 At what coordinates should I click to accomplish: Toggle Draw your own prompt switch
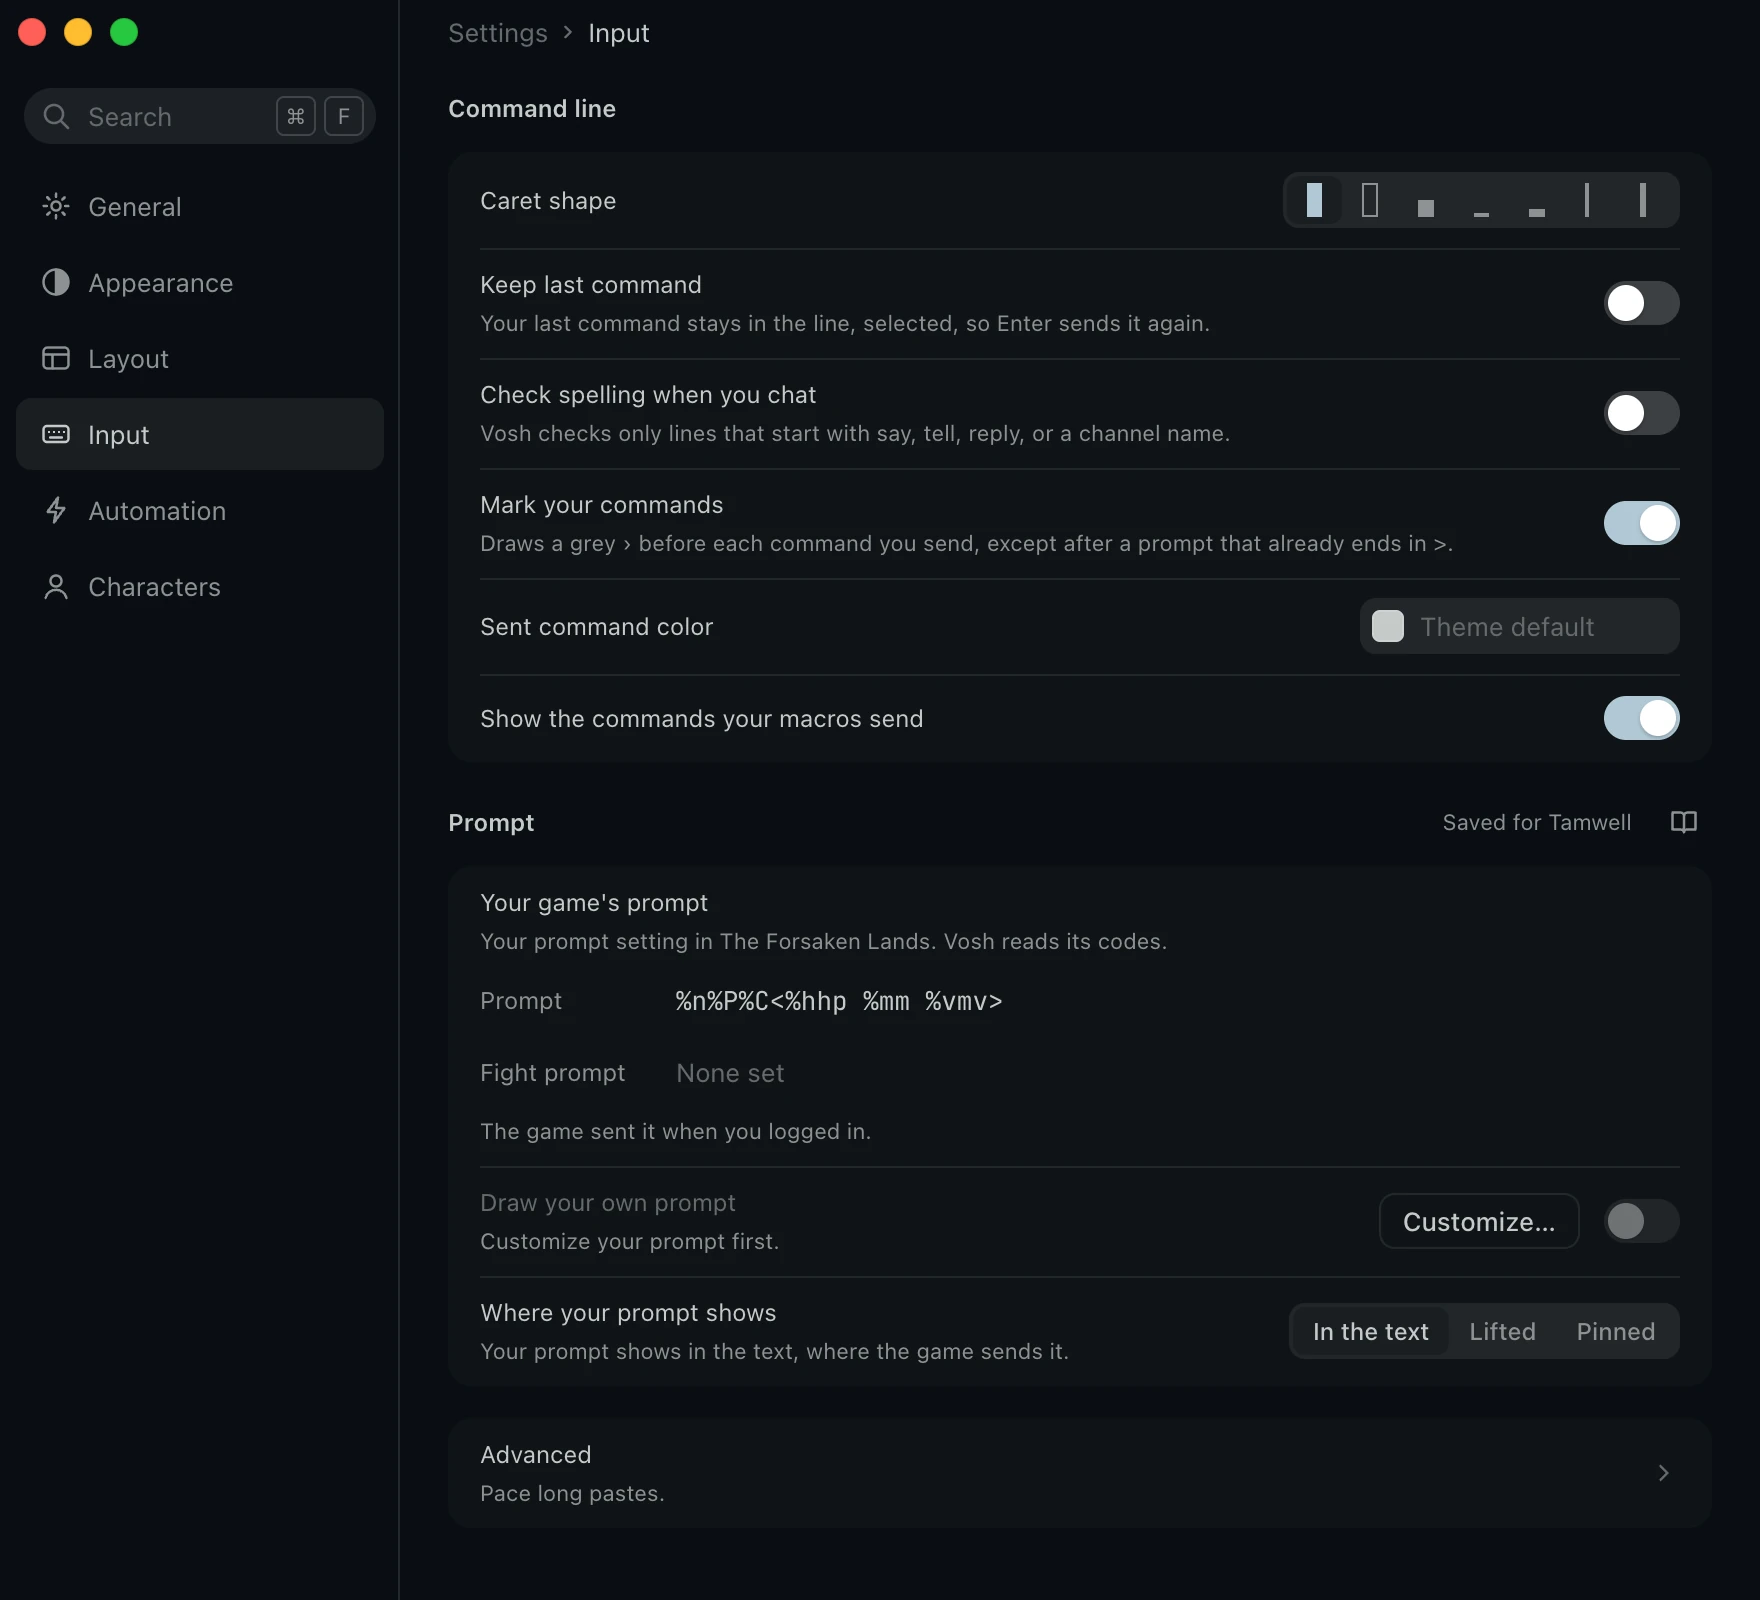pos(1641,1221)
